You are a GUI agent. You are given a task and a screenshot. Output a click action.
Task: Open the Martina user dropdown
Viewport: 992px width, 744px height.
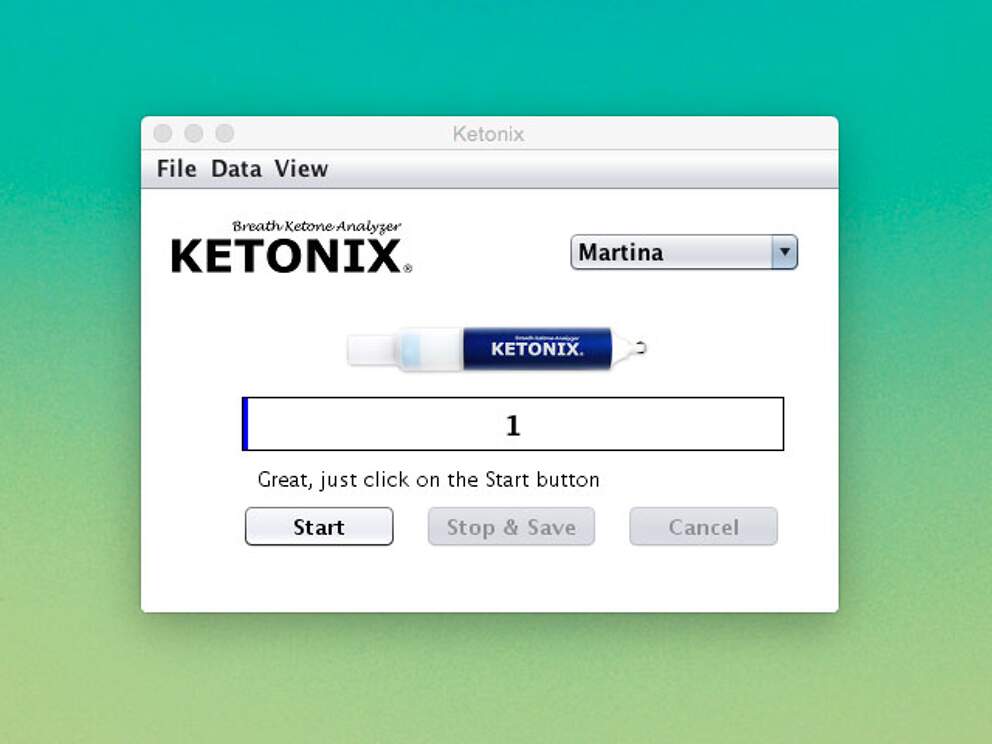683,252
